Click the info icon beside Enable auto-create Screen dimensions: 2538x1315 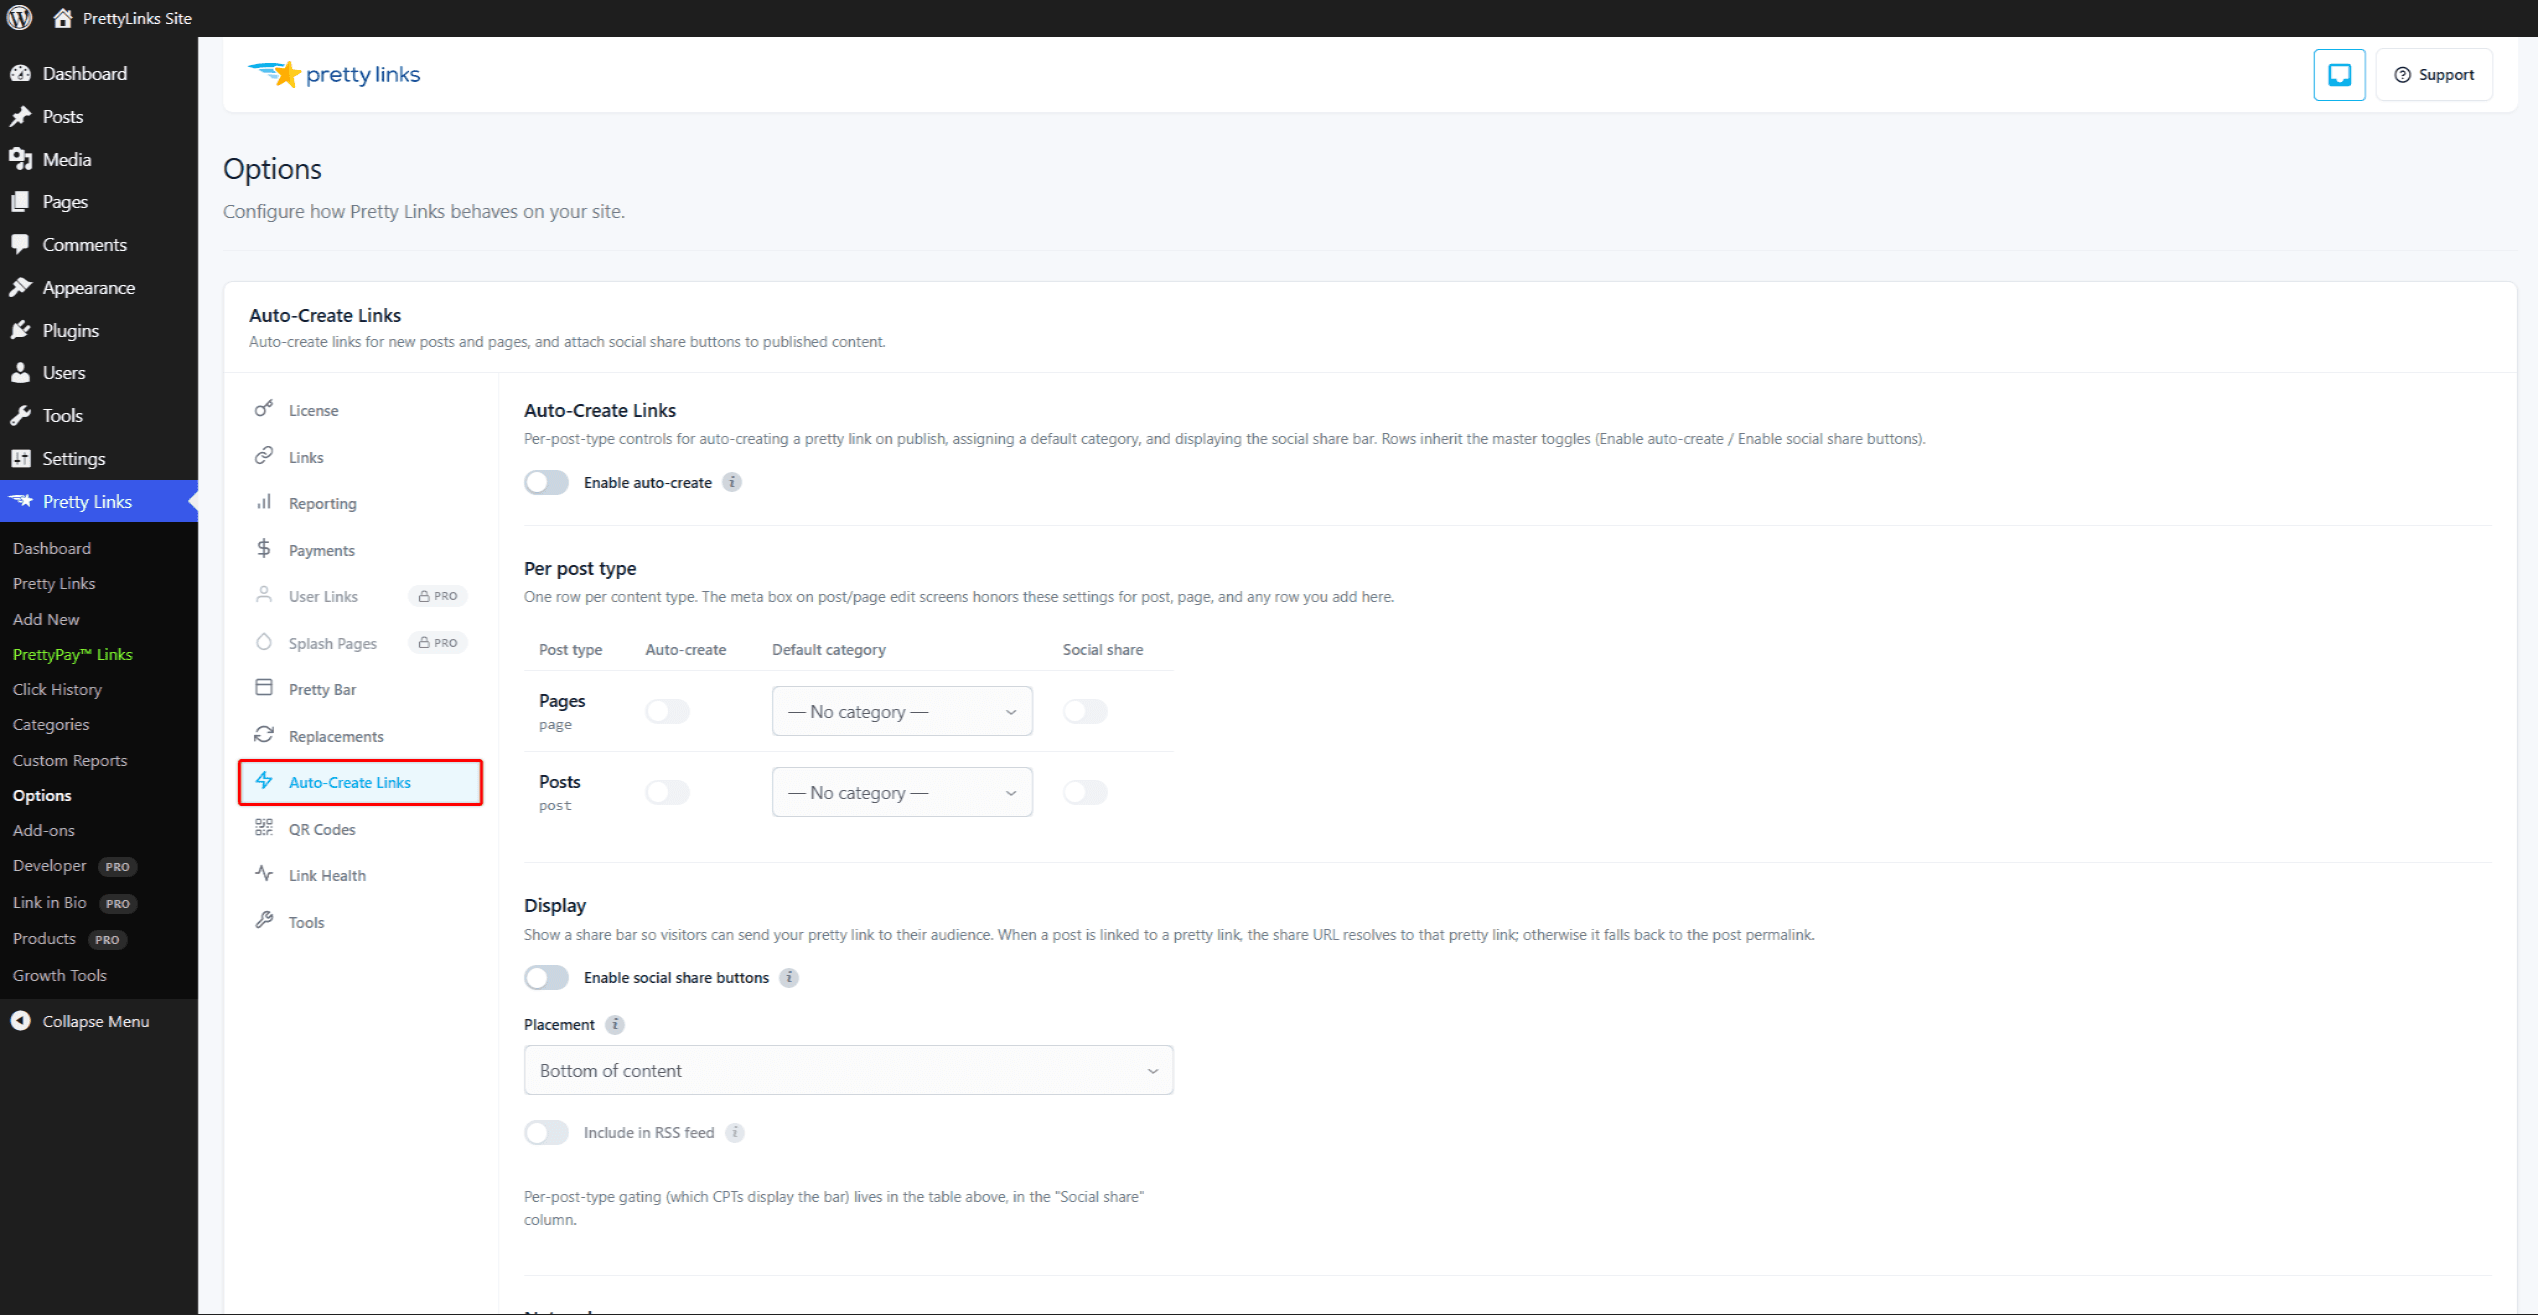tap(732, 482)
